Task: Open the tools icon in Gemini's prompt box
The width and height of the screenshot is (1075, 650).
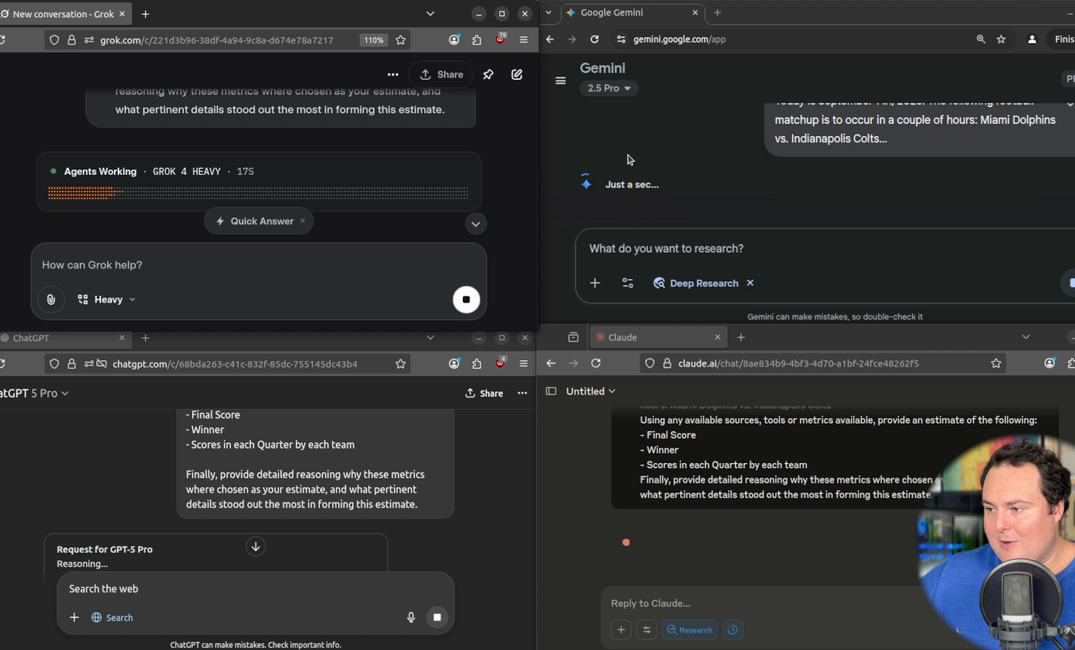Action: point(627,283)
